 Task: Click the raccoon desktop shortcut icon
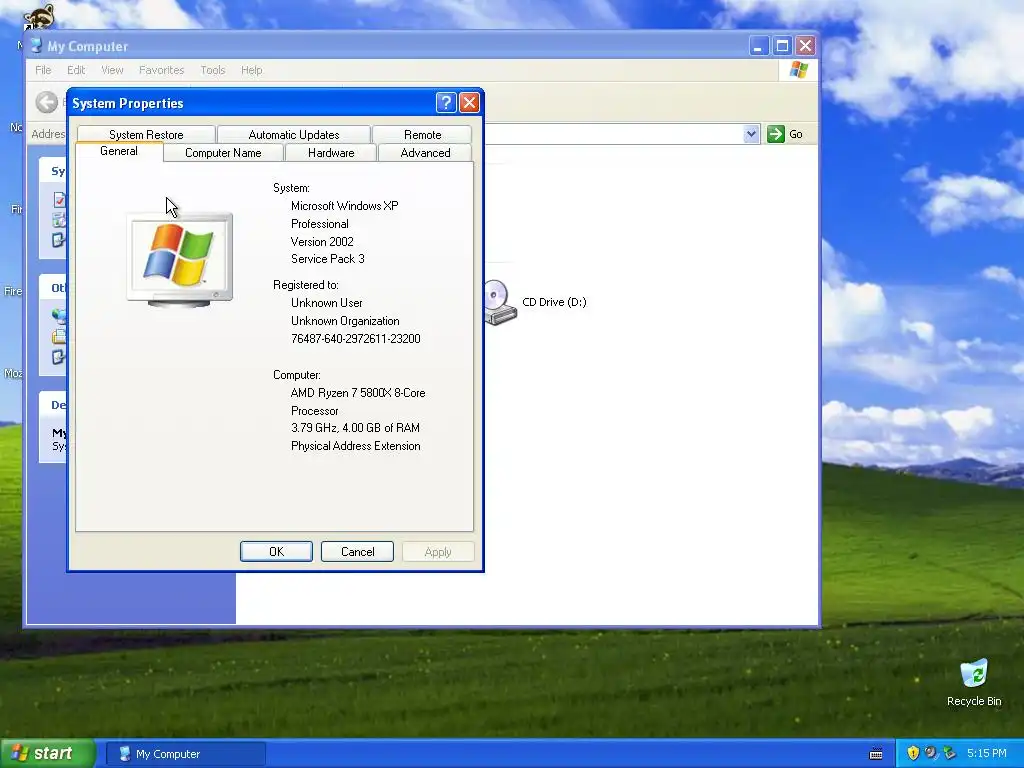click(38, 16)
